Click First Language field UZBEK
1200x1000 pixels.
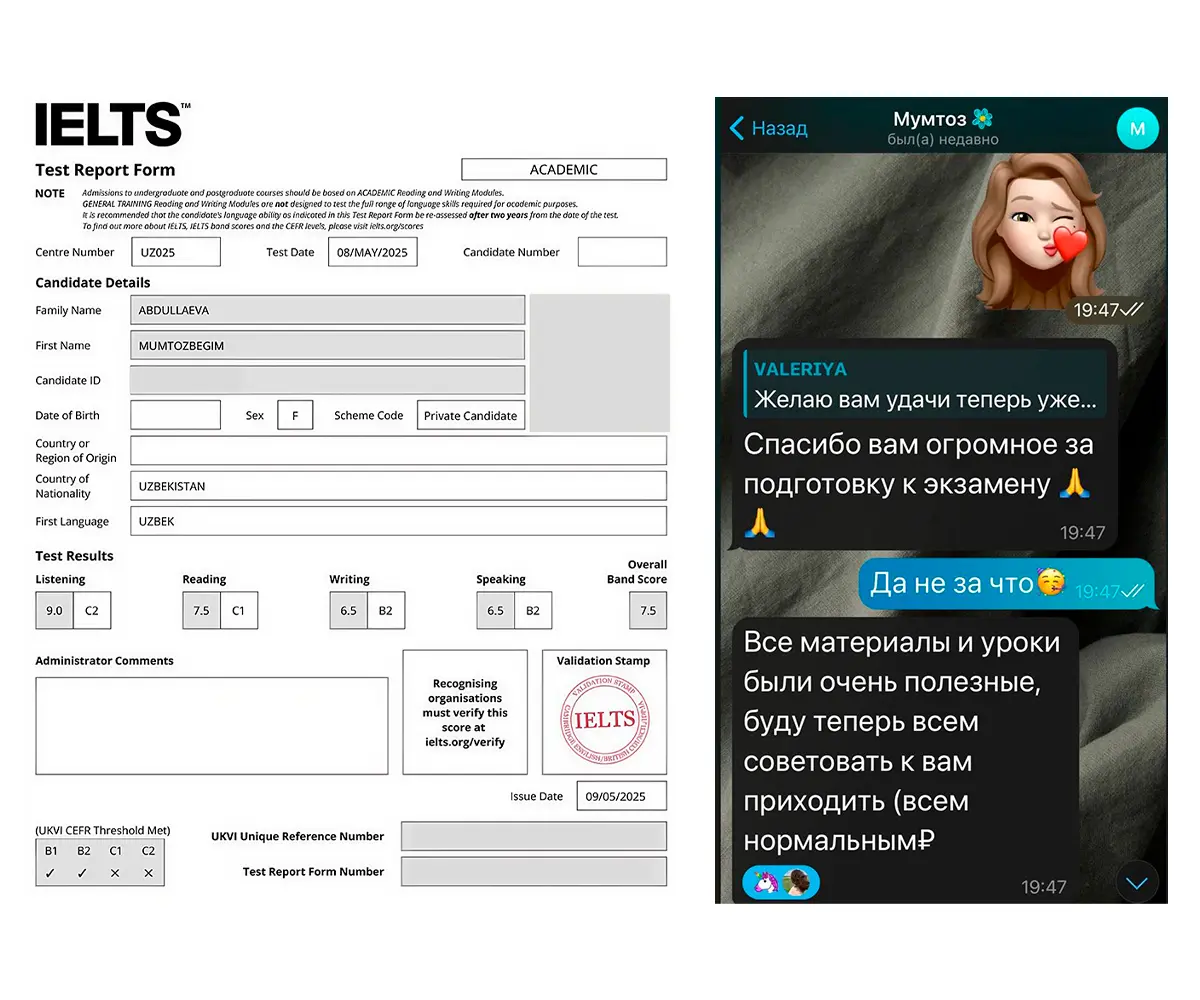398,521
